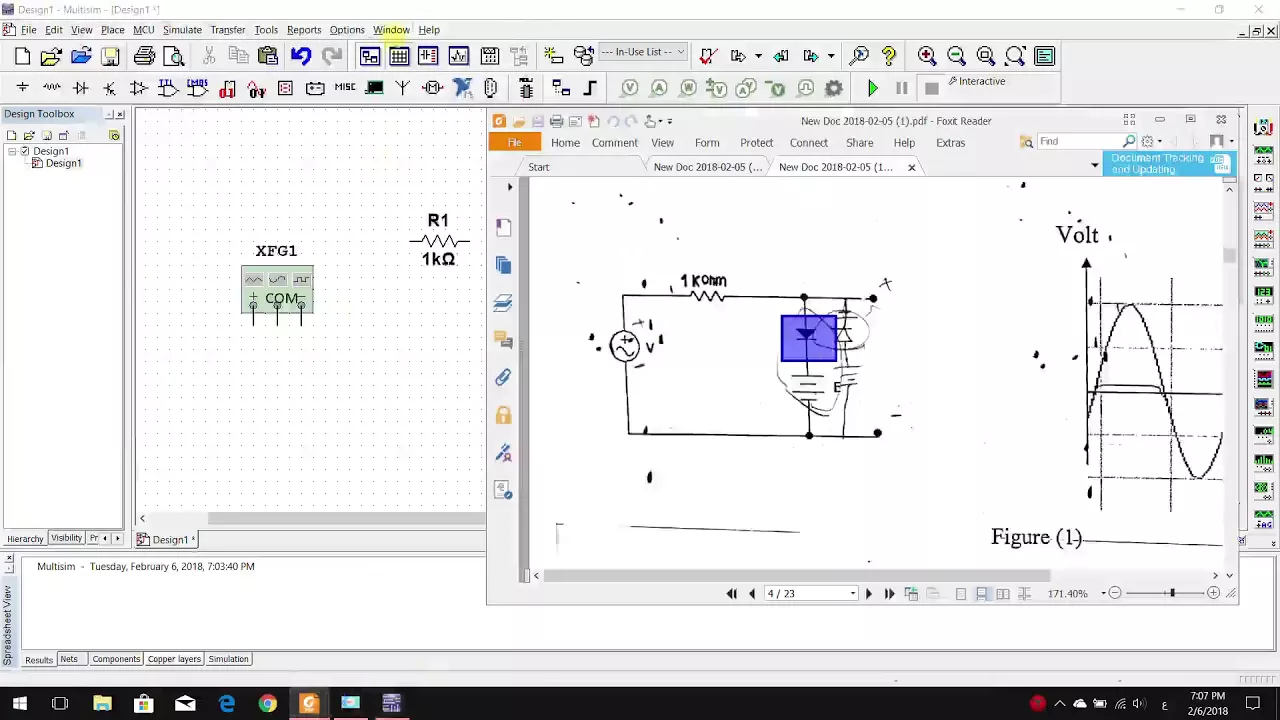
Task: Switch to the Hierarchy tab
Action: pos(25,539)
